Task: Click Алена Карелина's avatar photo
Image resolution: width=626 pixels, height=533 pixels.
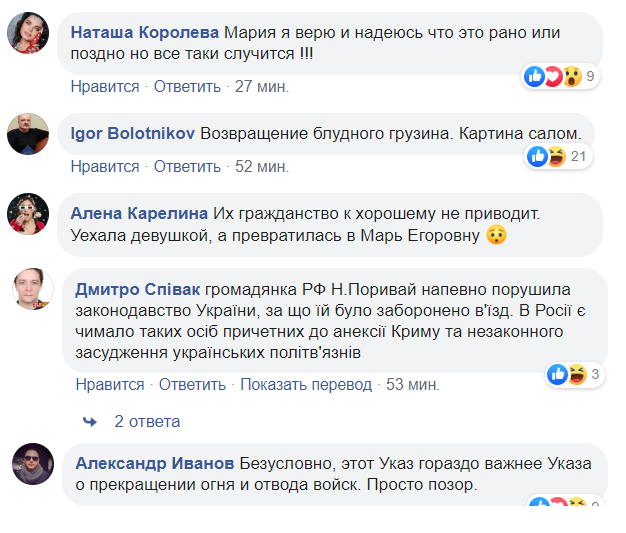Action: click(29, 214)
